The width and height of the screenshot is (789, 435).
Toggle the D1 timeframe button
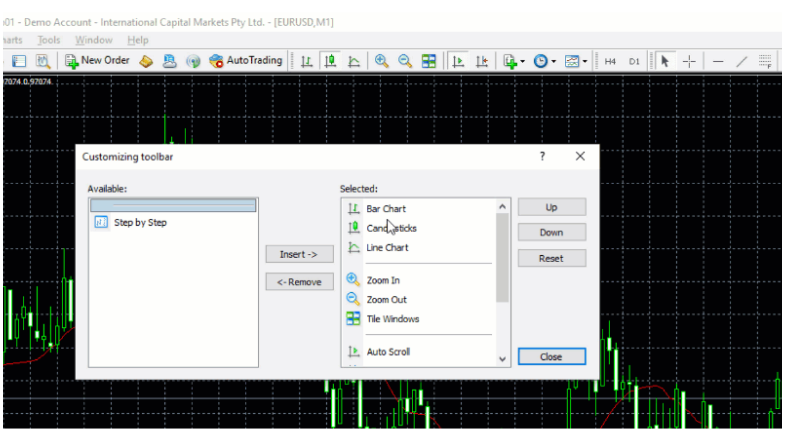pos(634,61)
